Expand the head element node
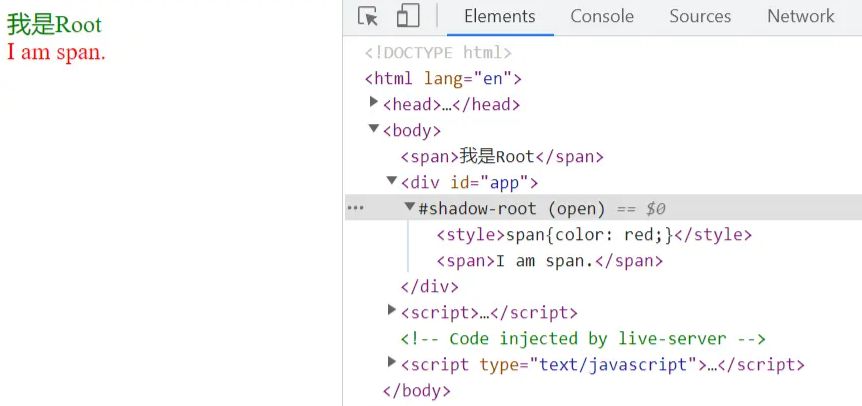Image resolution: width=862 pixels, height=406 pixels. pos(374,102)
